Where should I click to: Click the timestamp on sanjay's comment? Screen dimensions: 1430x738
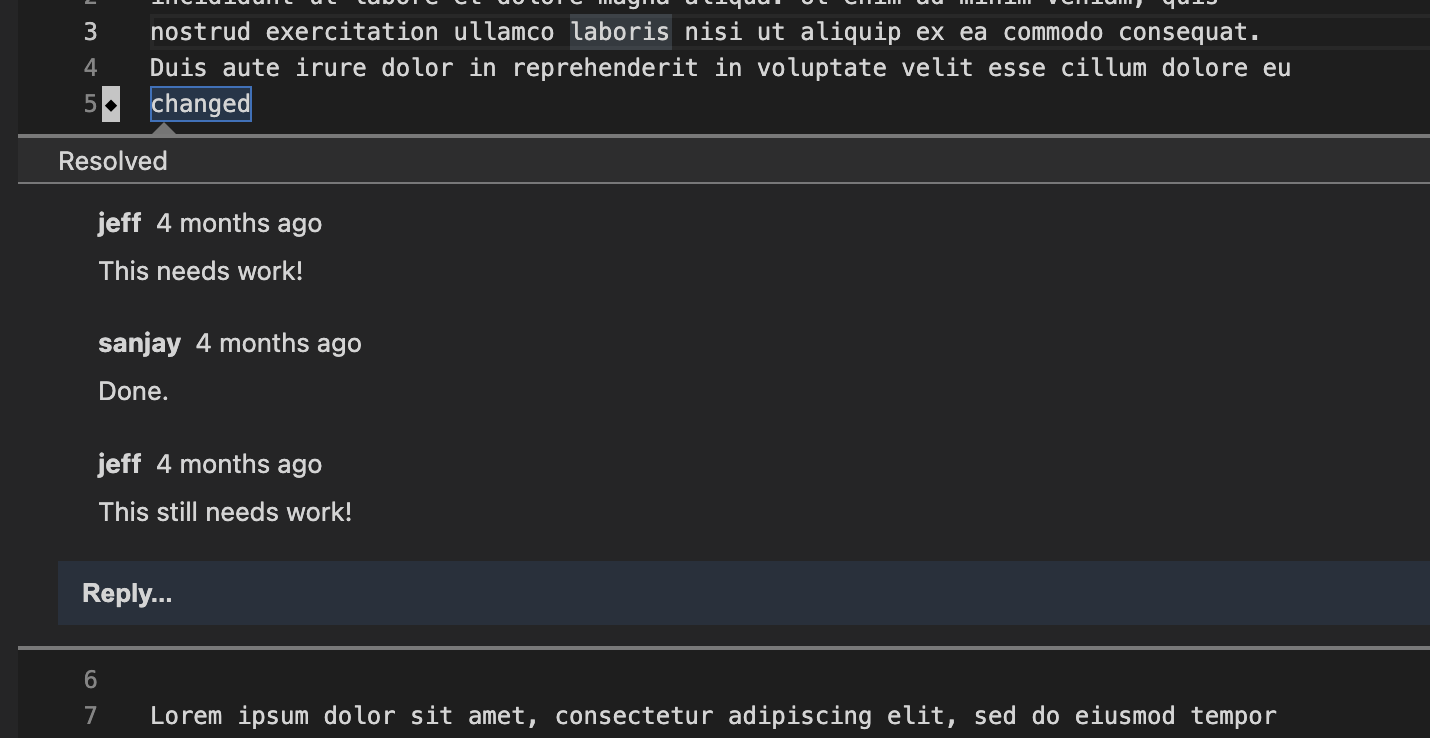[279, 342]
